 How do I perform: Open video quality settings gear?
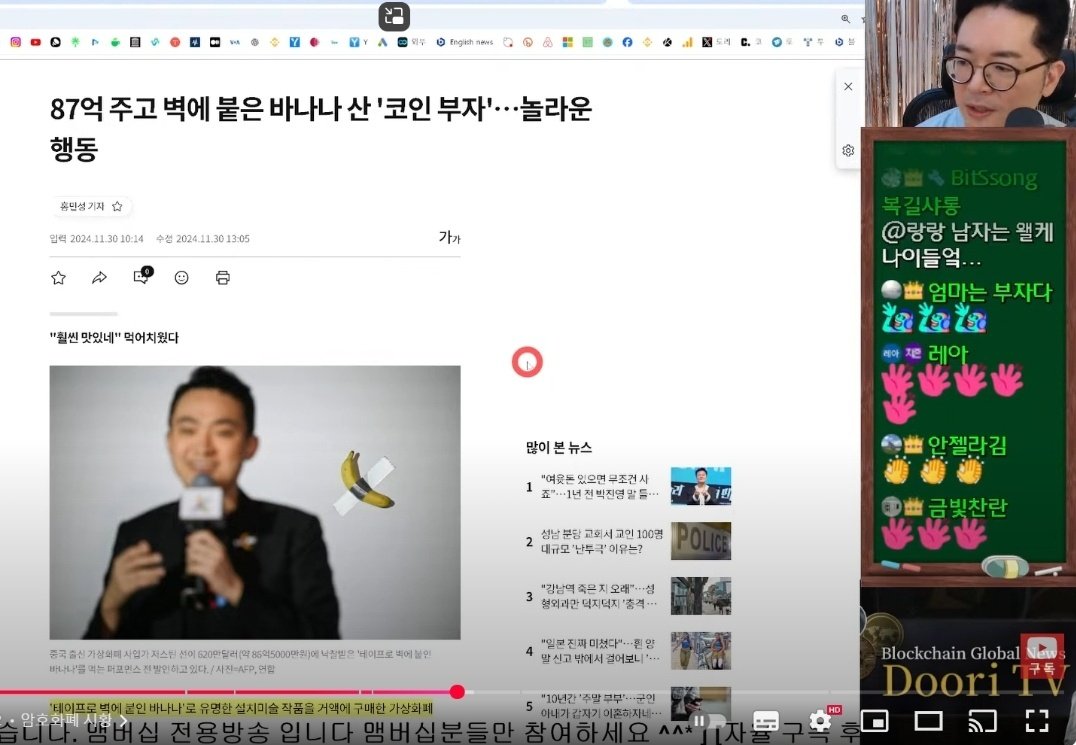(821, 720)
